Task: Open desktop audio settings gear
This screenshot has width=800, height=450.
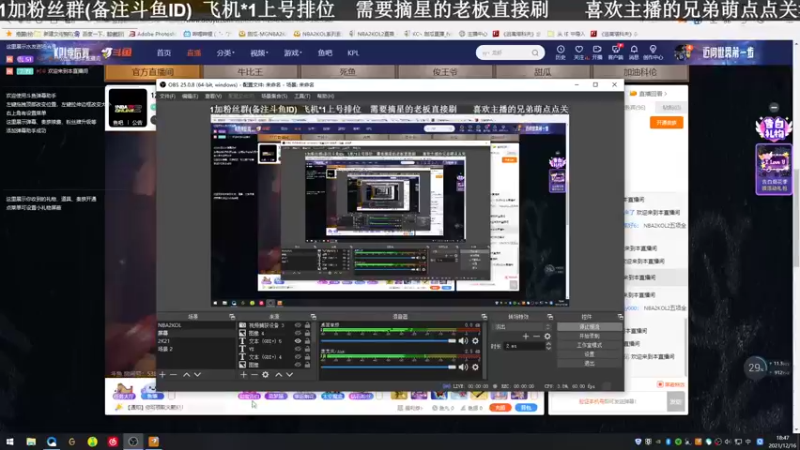Action: click(476, 341)
